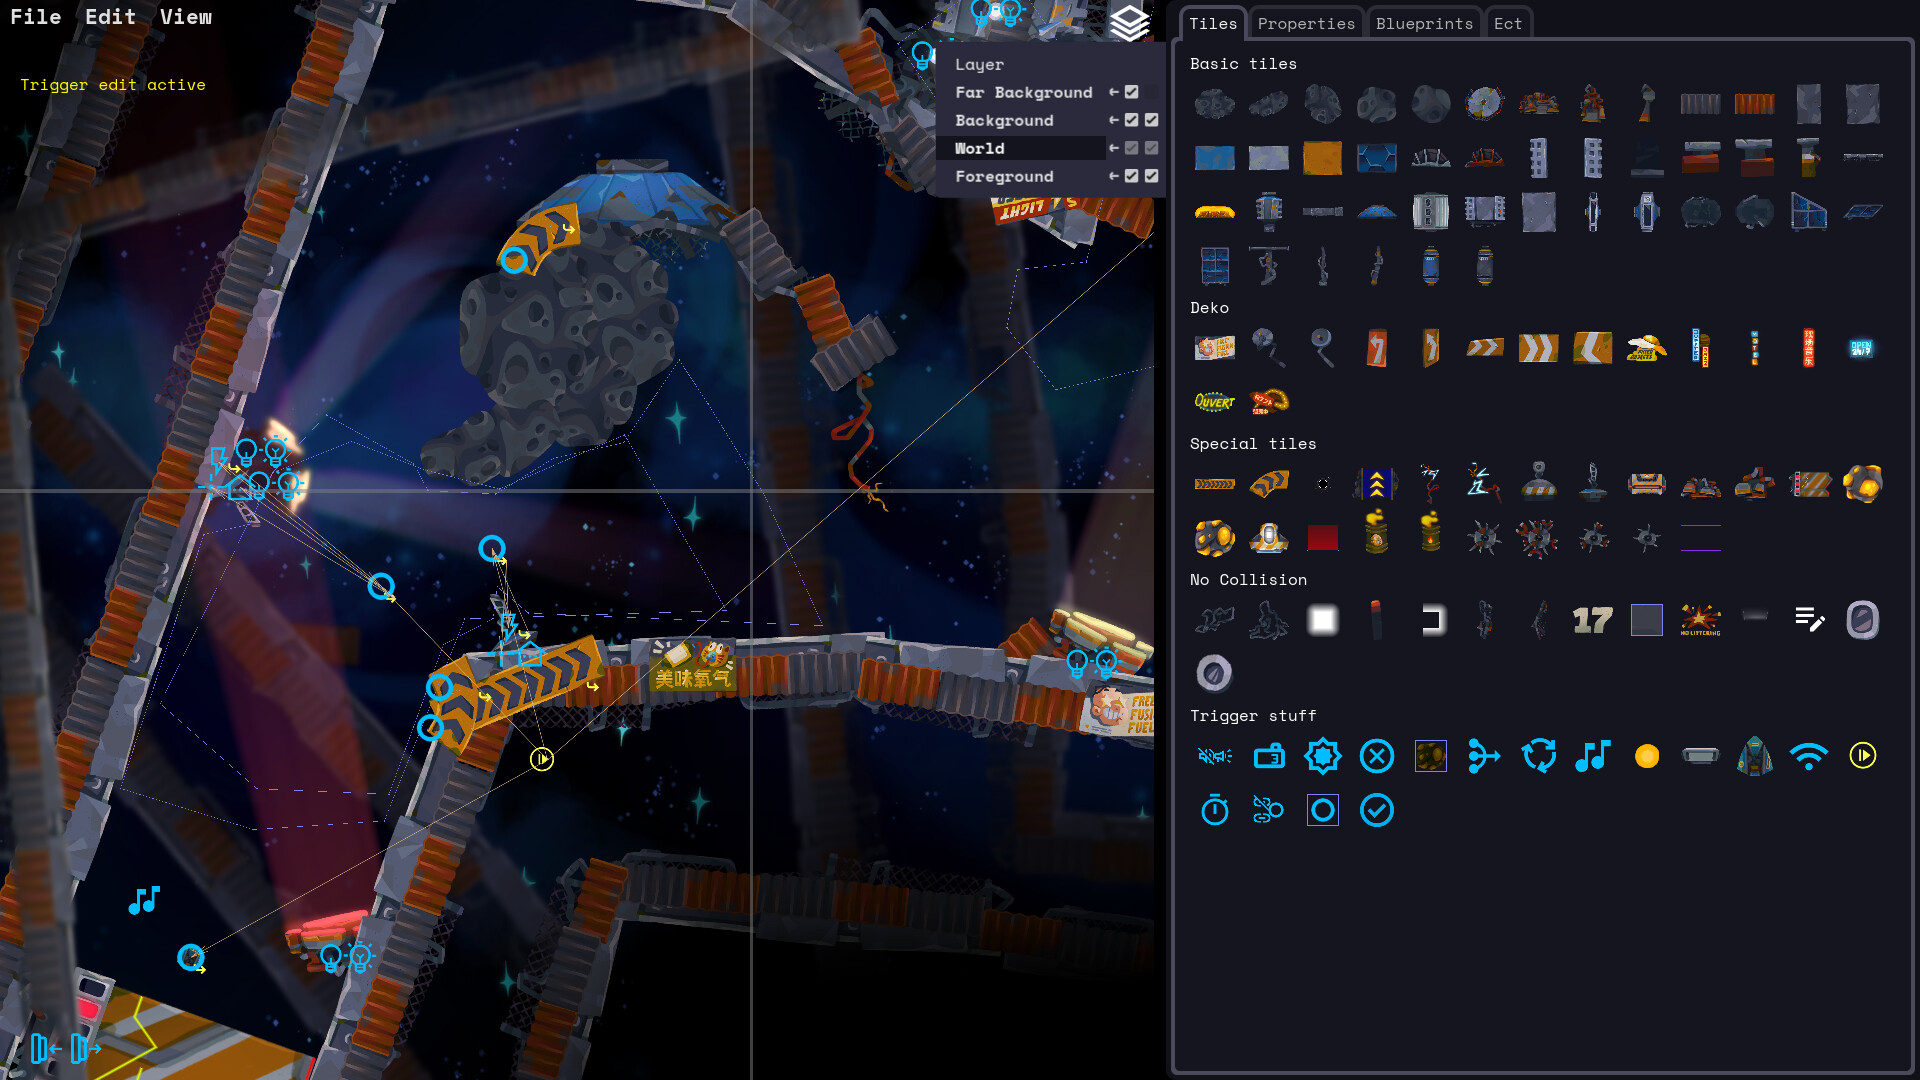Image resolution: width=1920 pixels, height=1080 pixels.
Task: Click the arrow beside Far Background
Action: click(x=1113, y=91)
